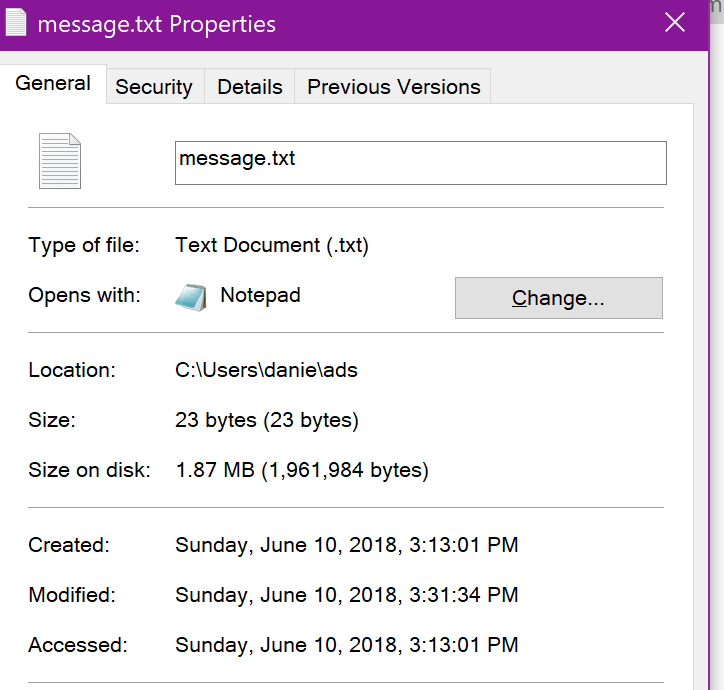724x690 pixels.
Task: Click the 'Size:' label
Action: pos(52,420)
